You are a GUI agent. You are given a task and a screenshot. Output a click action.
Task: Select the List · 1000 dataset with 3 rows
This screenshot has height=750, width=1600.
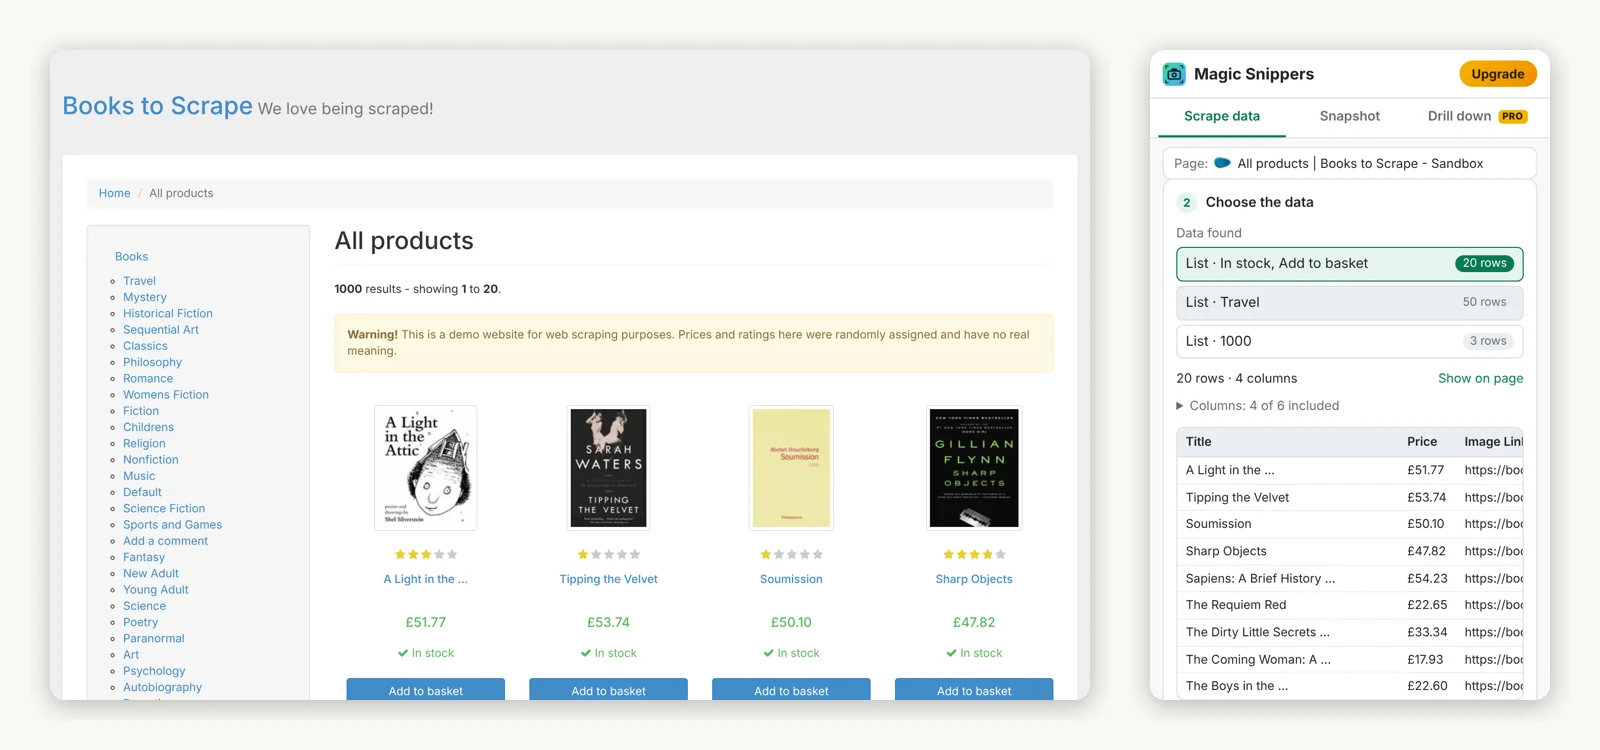[x=1349, y=341]
